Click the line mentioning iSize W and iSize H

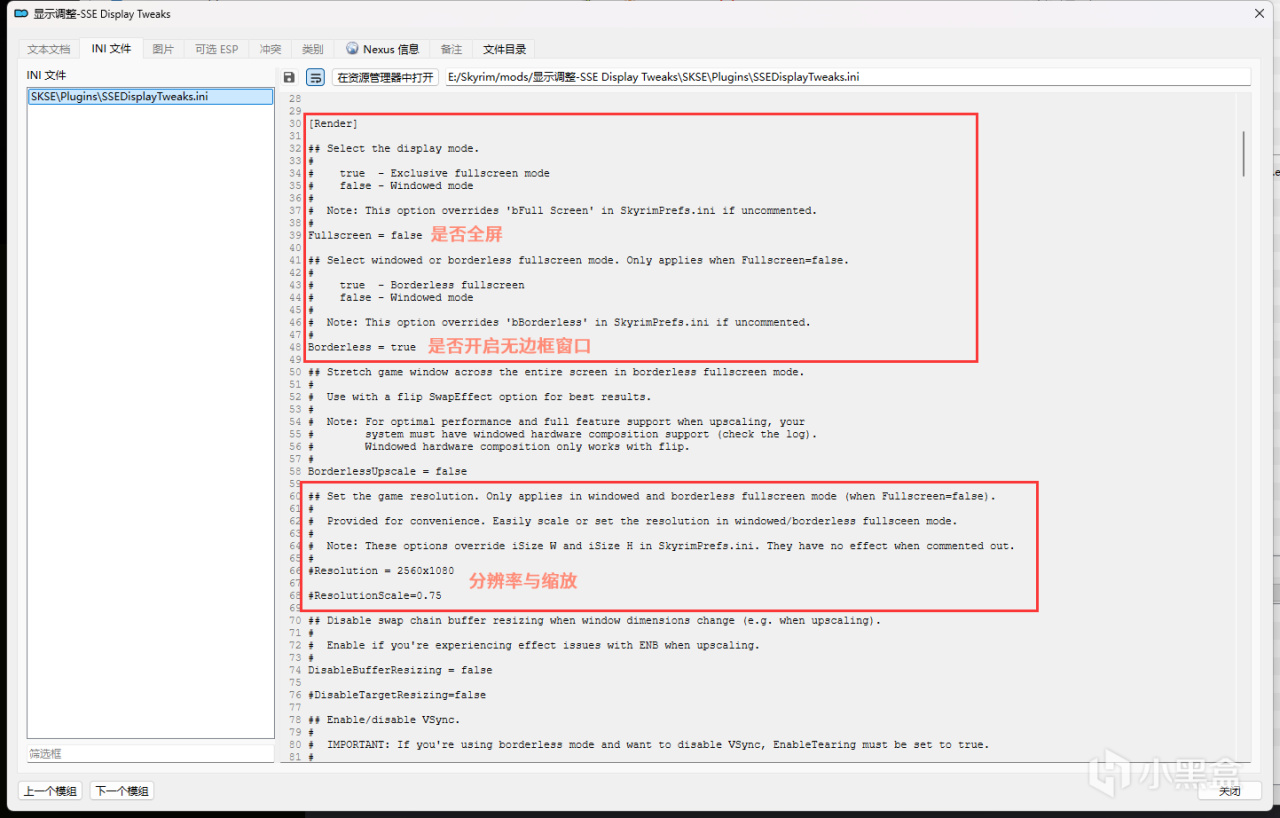(x=661, y=546)
